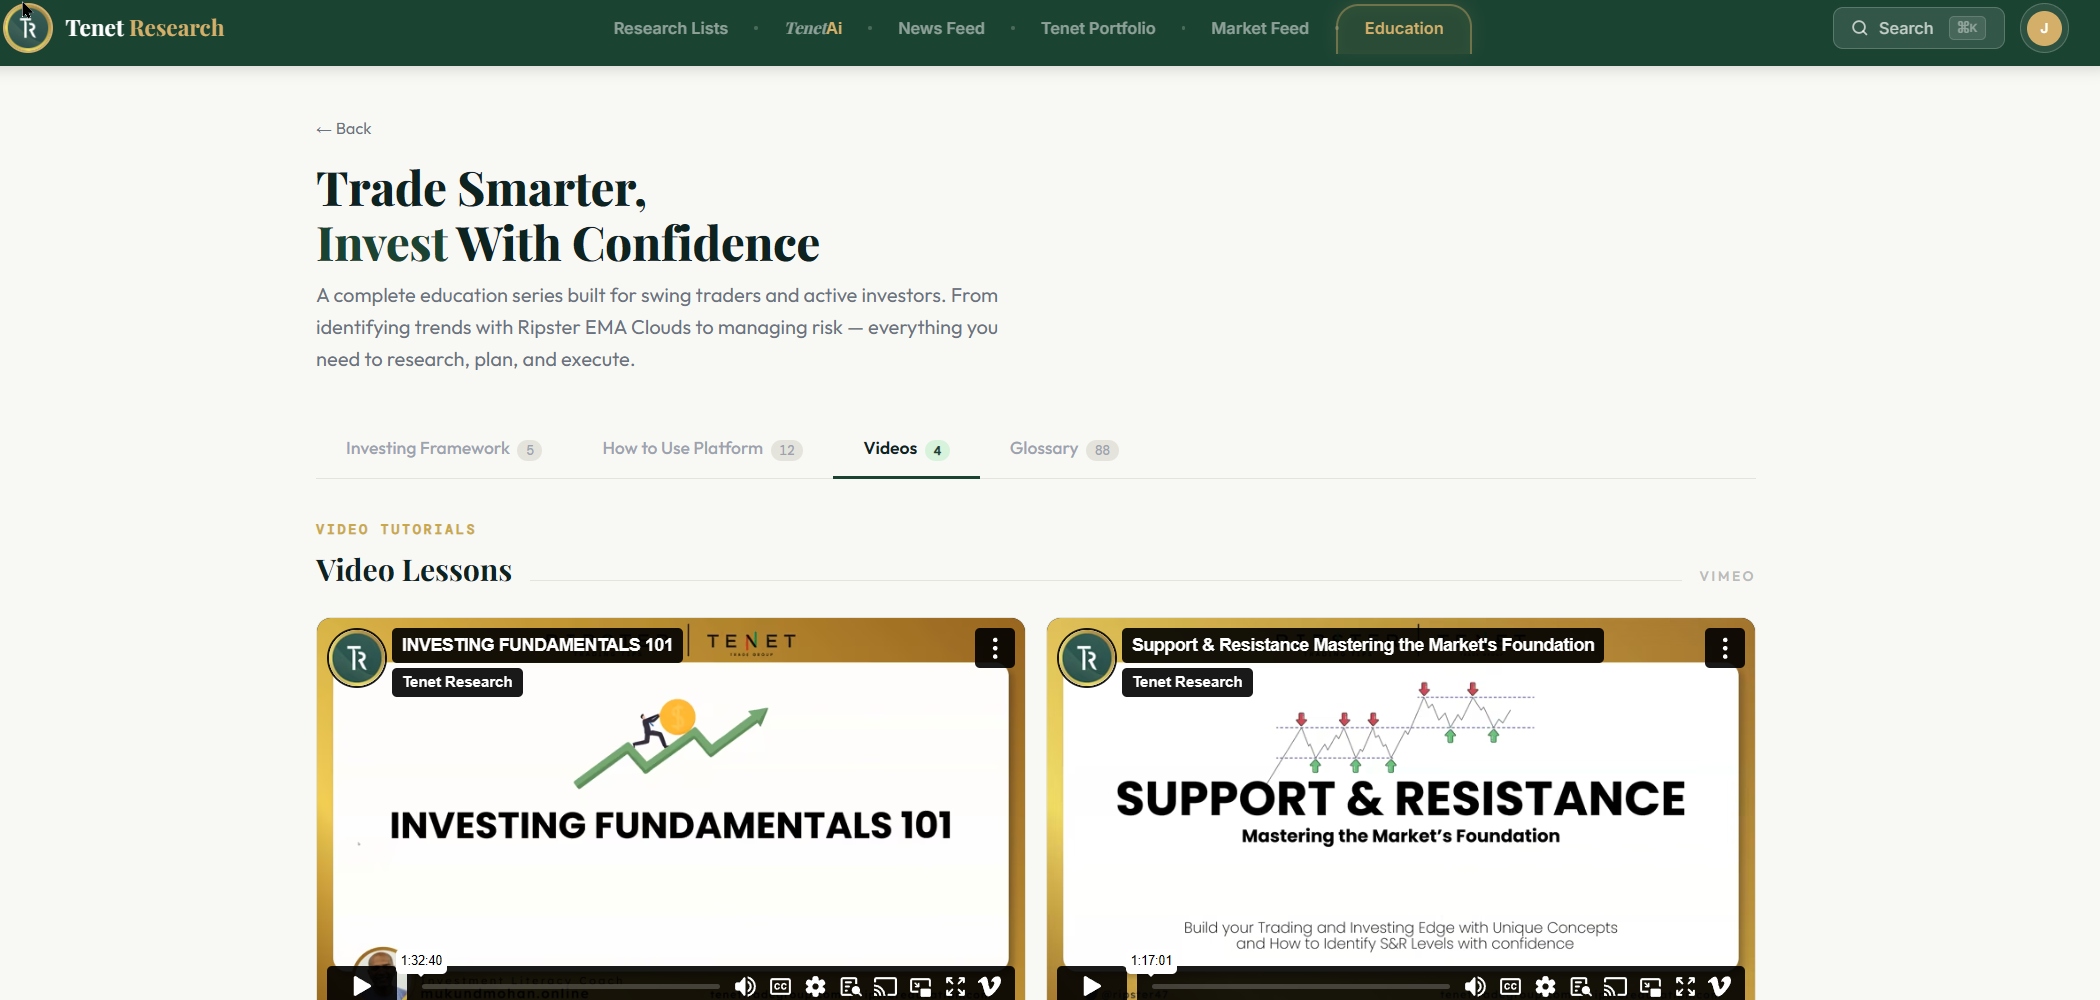Open the user avatar J menu
The height and width of the screenshot is (1000, 2100).
pyautogui.click(x=2044, y=28)
